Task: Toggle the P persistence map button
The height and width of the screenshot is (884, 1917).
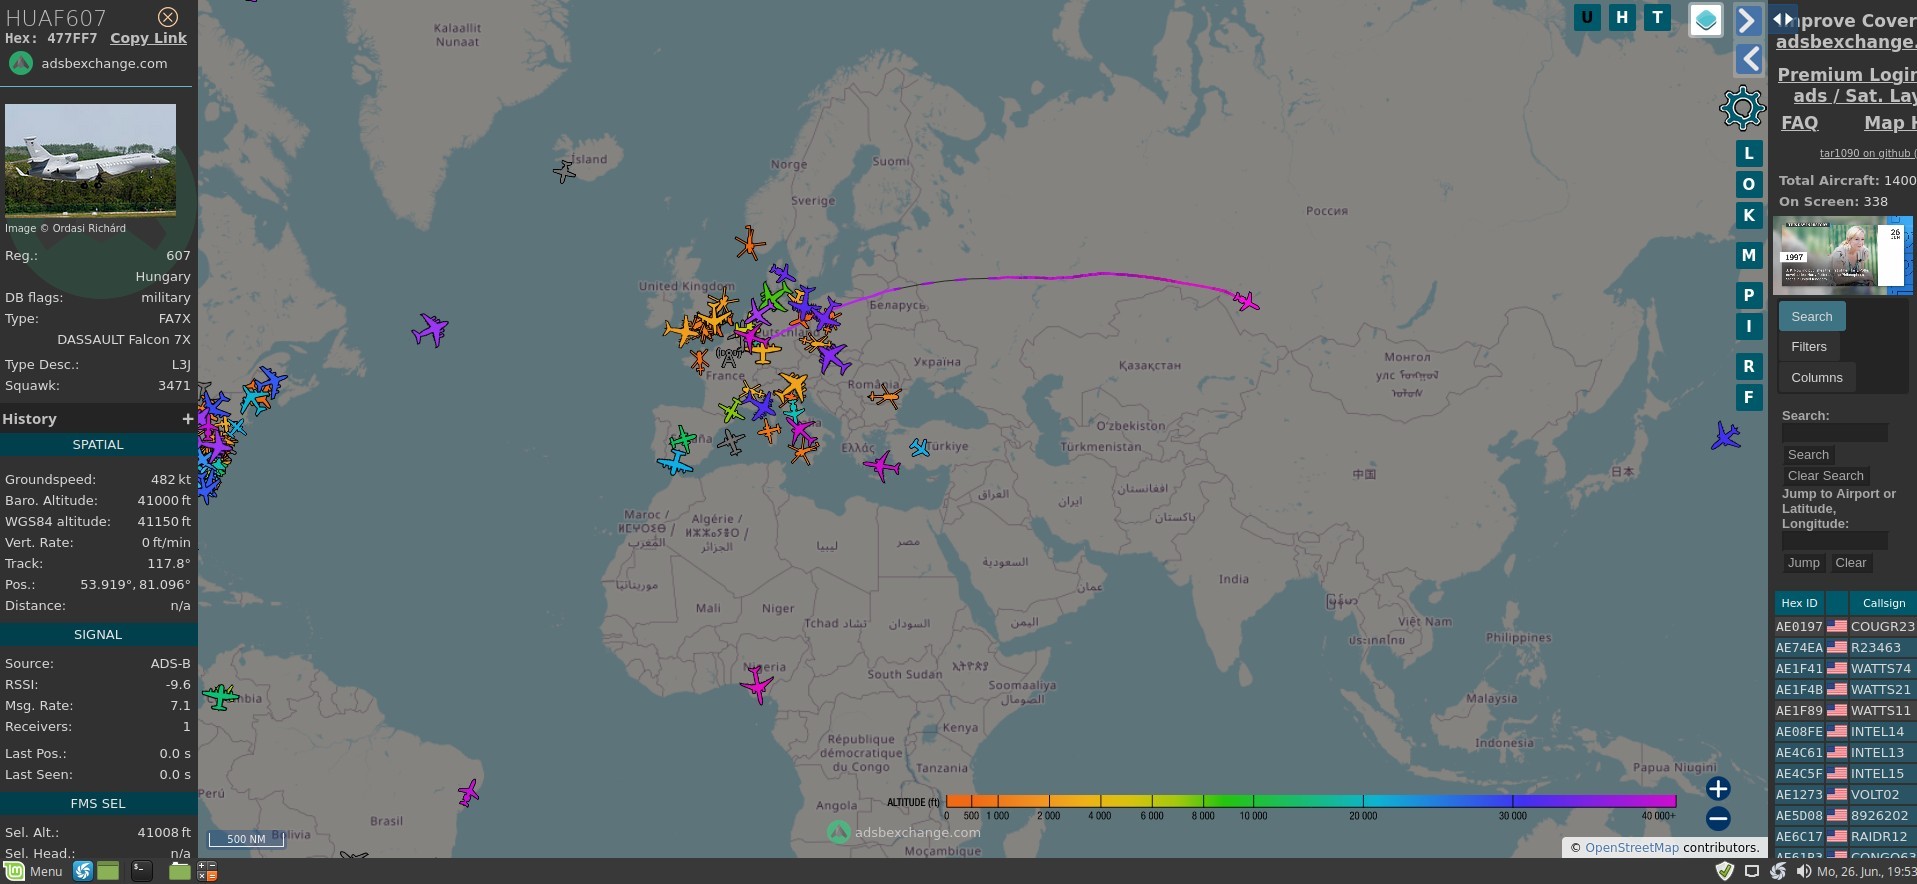Action: 1748,295
